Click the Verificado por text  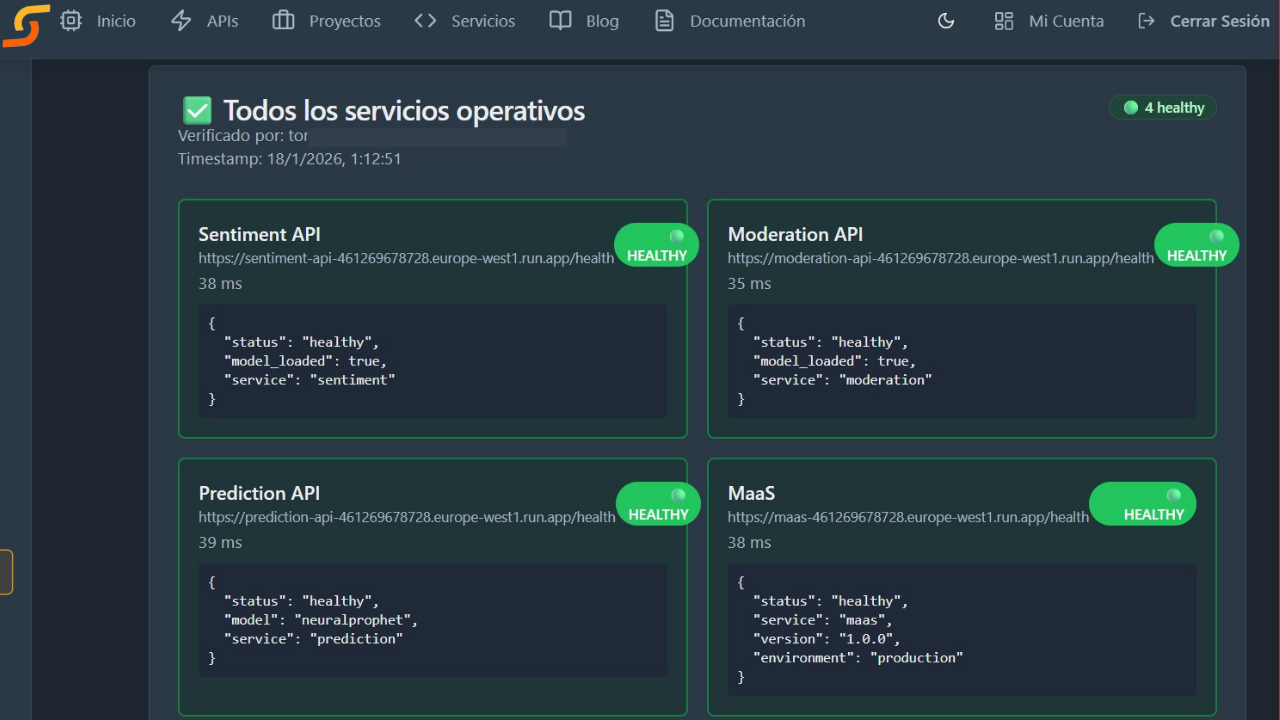(x=243, y=135)
